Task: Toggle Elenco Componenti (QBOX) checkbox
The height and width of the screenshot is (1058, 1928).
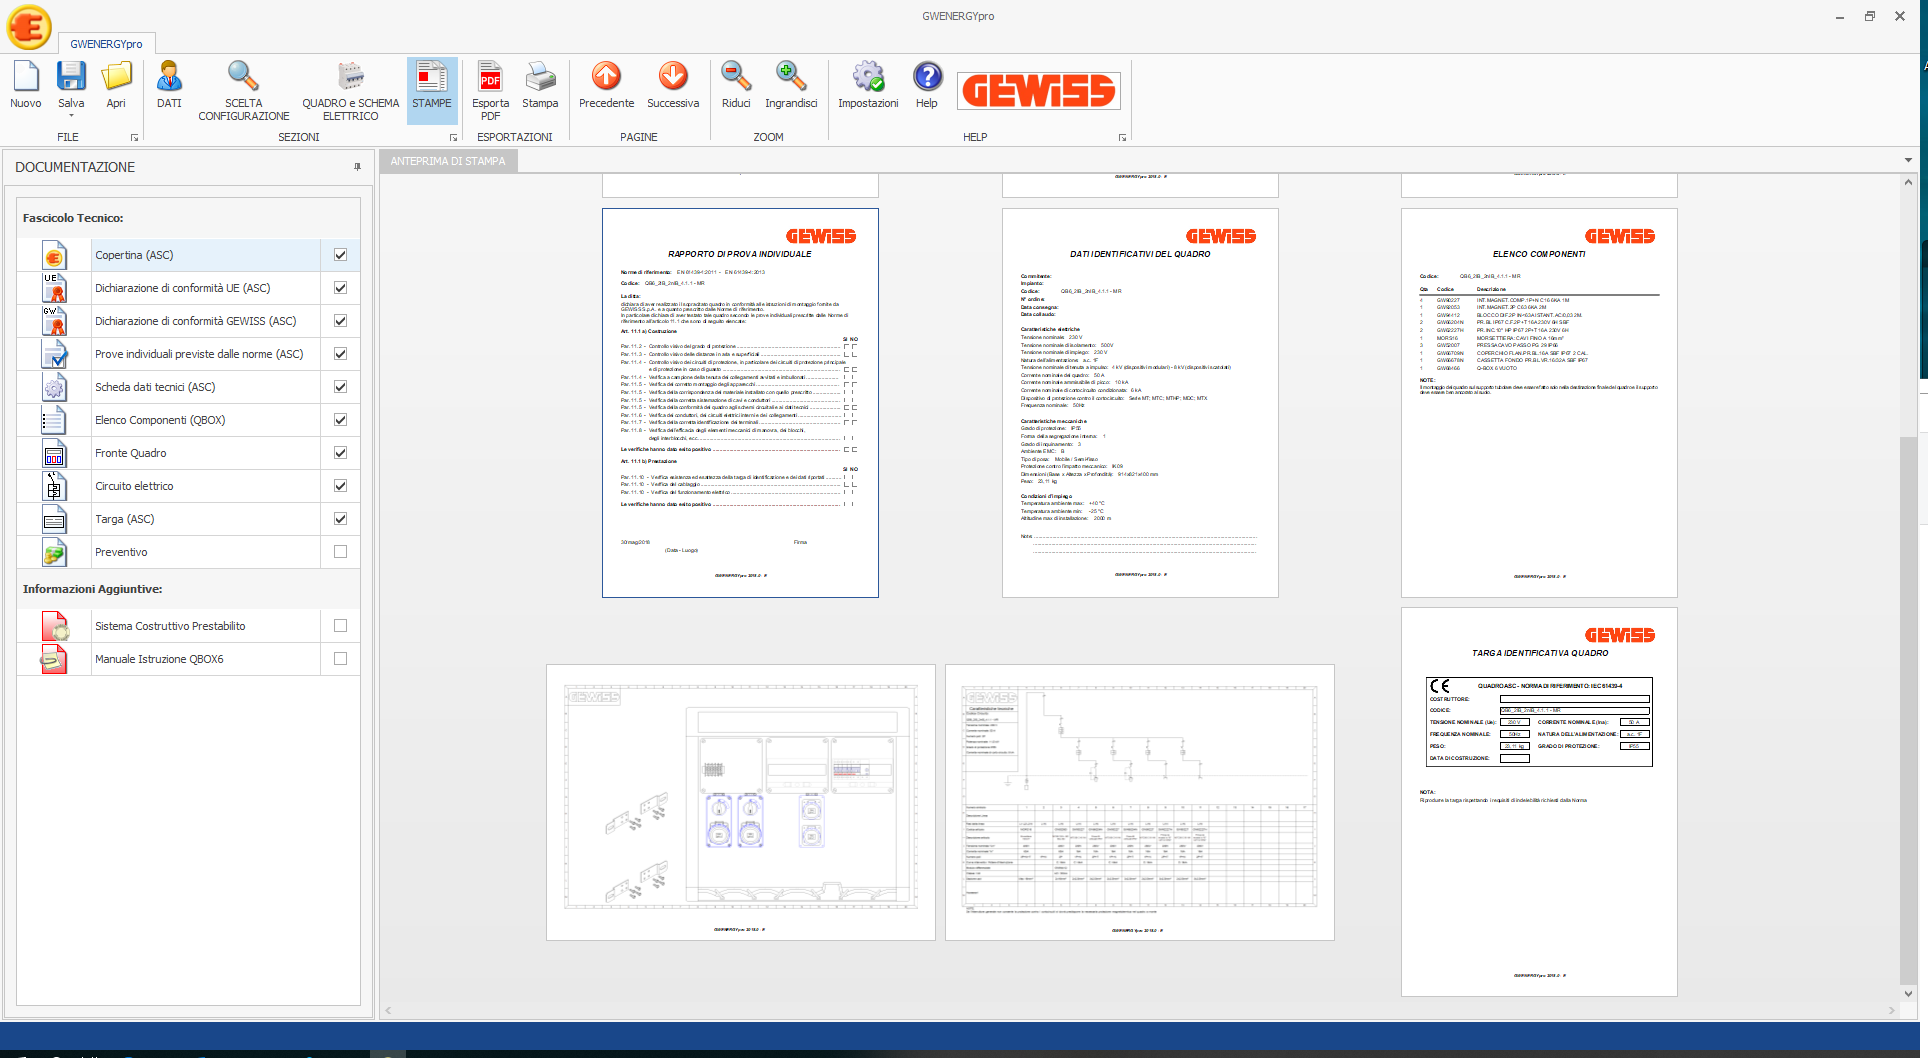Action: (340, 420)
